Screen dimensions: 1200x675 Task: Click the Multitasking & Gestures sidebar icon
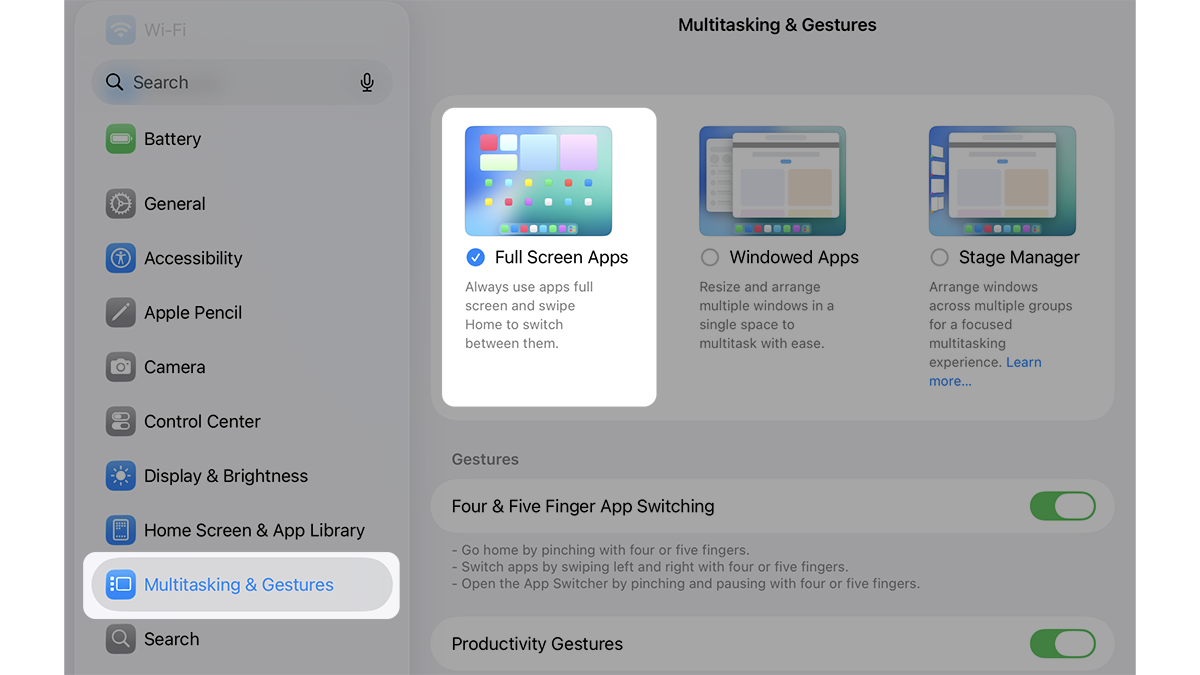point(121,585)
